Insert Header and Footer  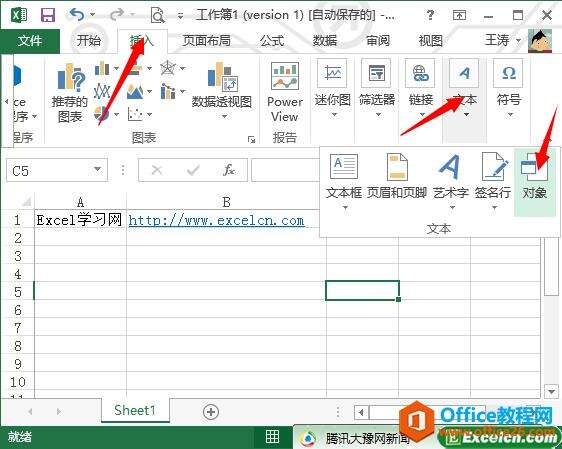click(397, 176)
